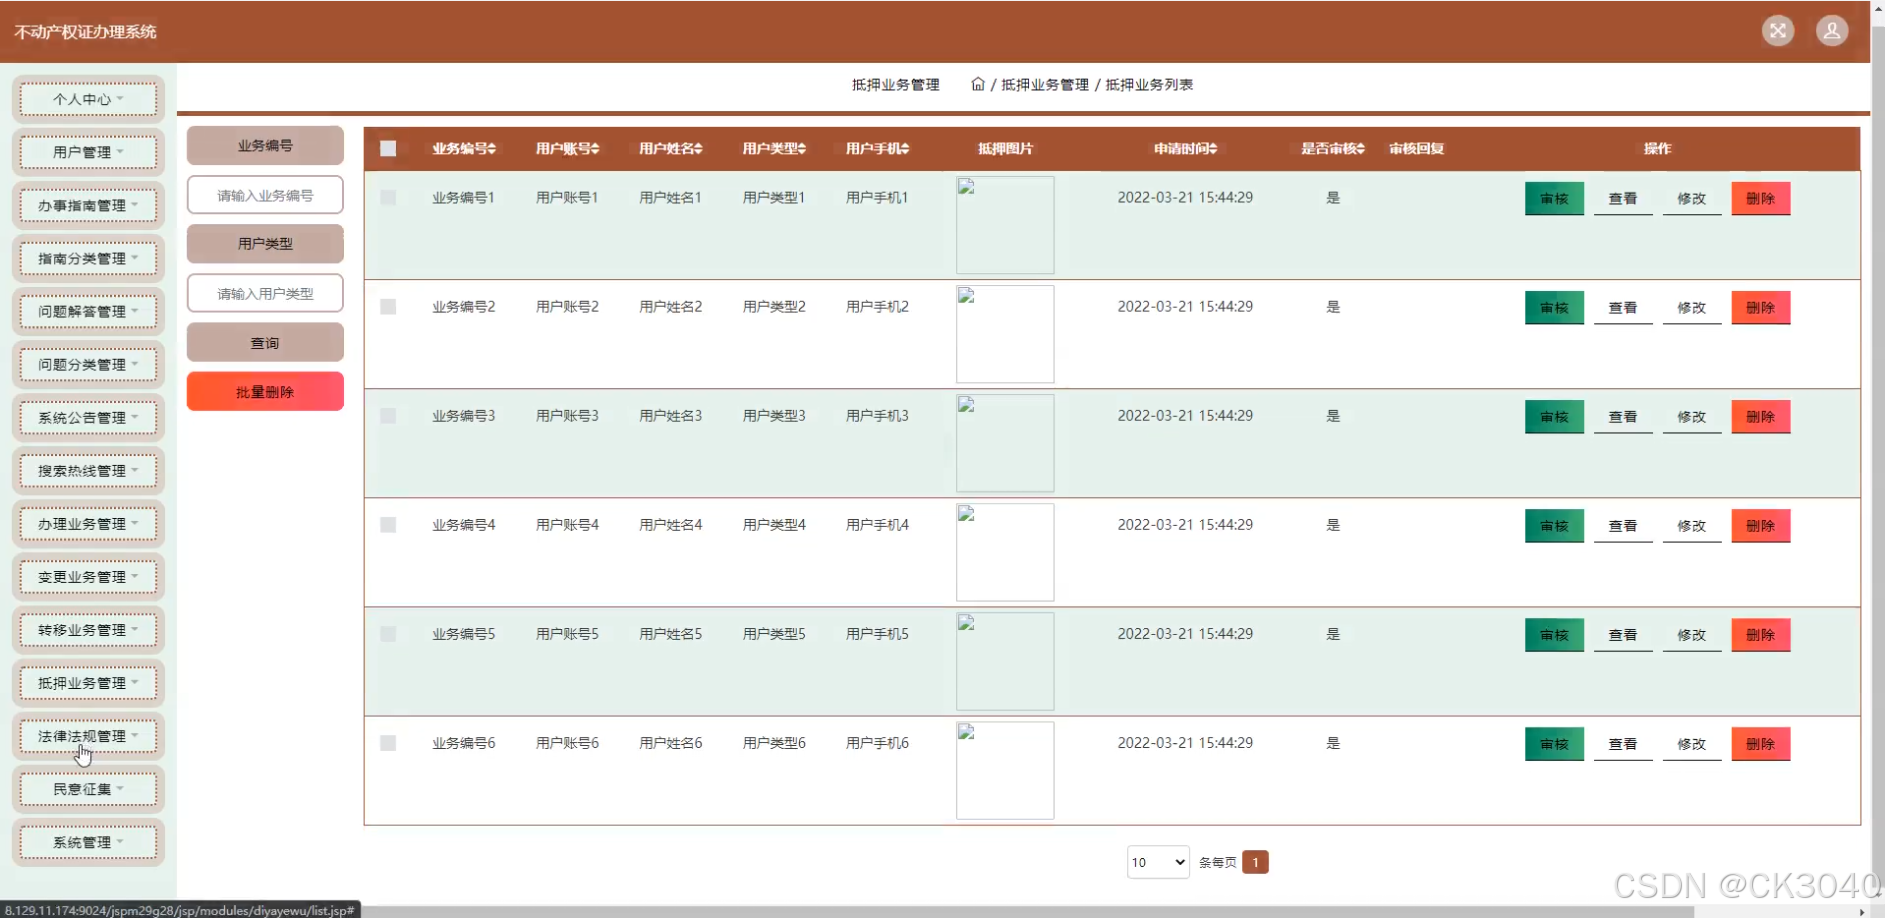Check the row checkbox for 业务编号6
Image resolution: width=1885 pixels, height=918 pixels.
click(x=388, y=743)
